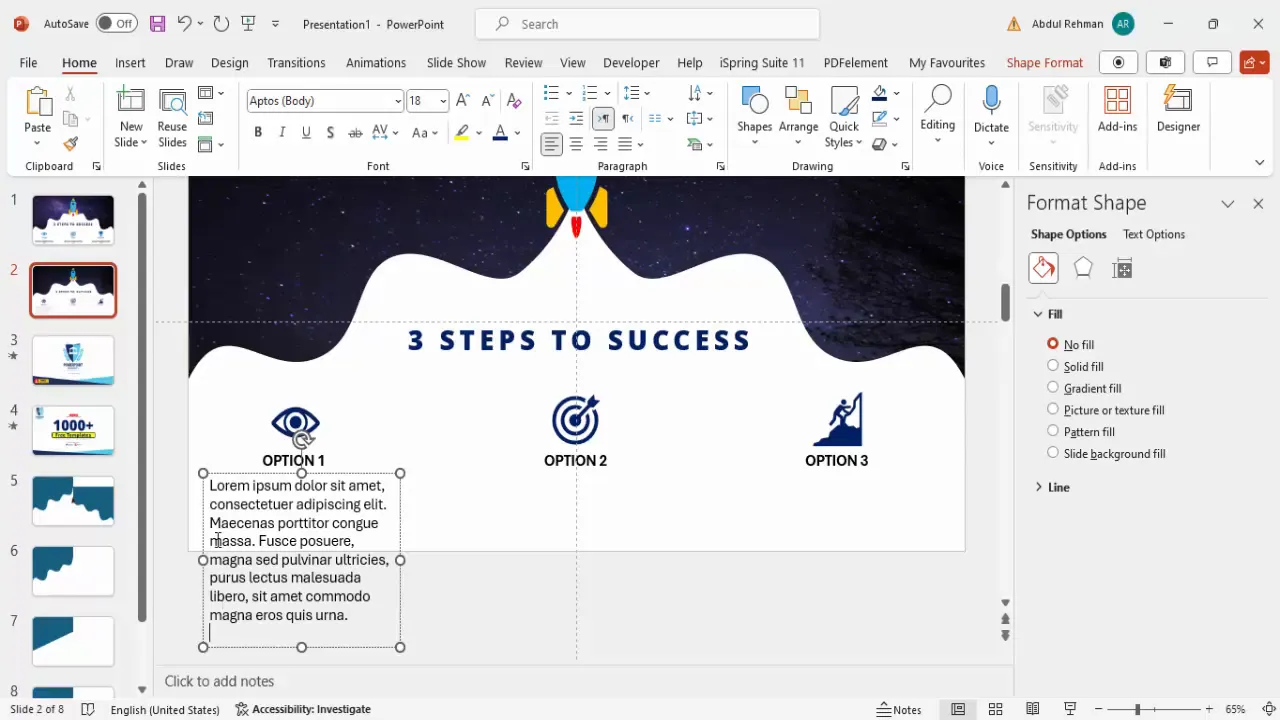Open Format Shape pane options chevron

1228,203
